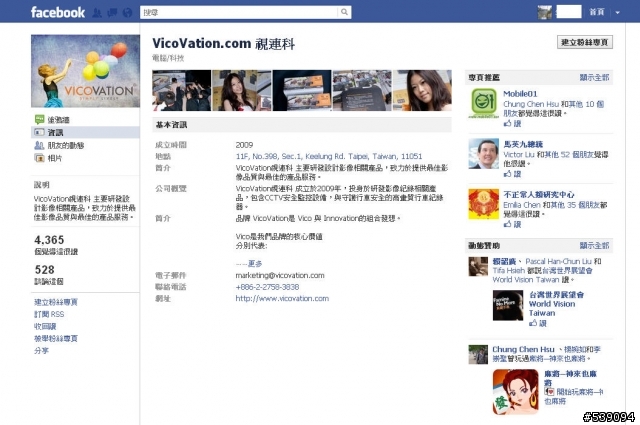Click 建立粉絲專頁 link in left sidebar
Viewport: 640px width, 425px height.
point(56,302)
